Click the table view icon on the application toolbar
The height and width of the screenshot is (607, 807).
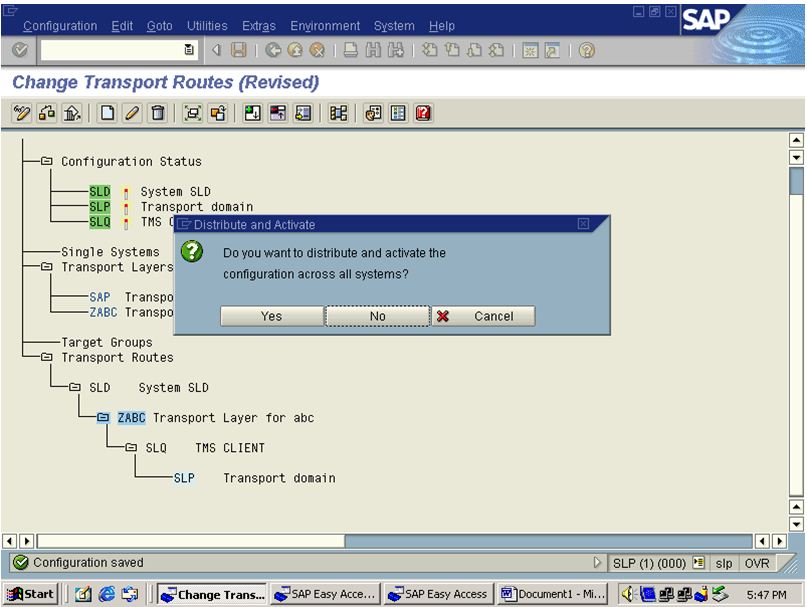(396, 112)
